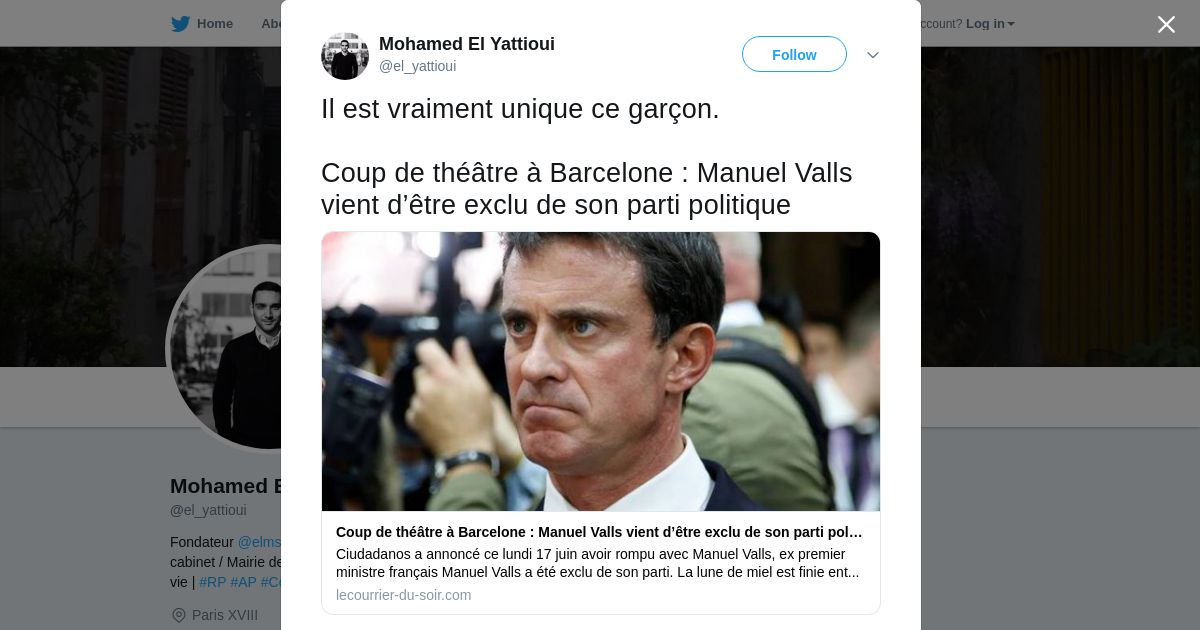
Task: Click the Twitter bird logo icon
Action: click(x=180, y=24)
